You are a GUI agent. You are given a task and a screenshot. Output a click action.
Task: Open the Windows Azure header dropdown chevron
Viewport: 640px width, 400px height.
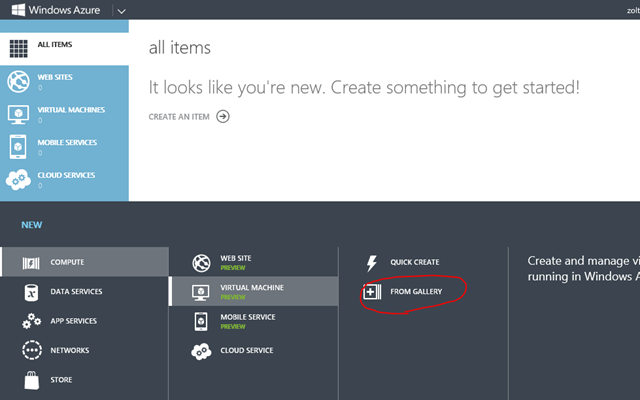point(121,11)
